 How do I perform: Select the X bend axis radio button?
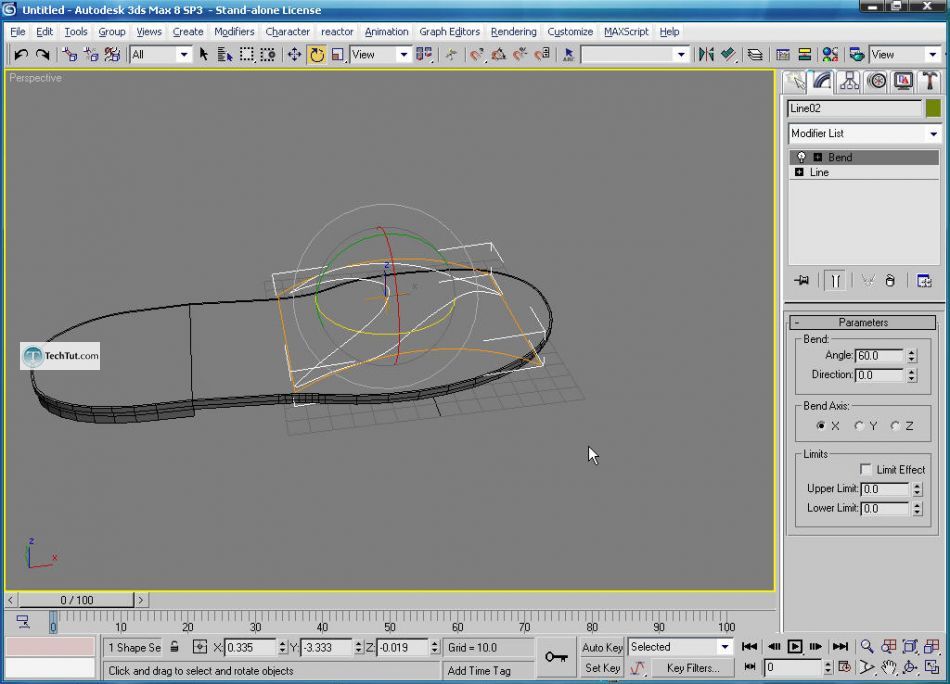pyautogui.click(x=821, y=426)
